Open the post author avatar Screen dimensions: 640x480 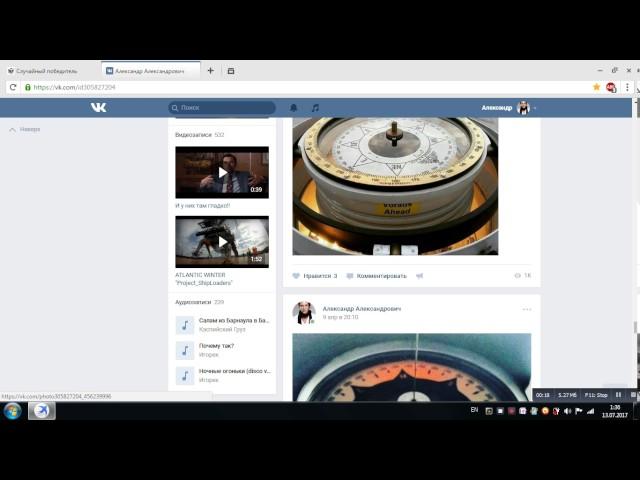304,313
